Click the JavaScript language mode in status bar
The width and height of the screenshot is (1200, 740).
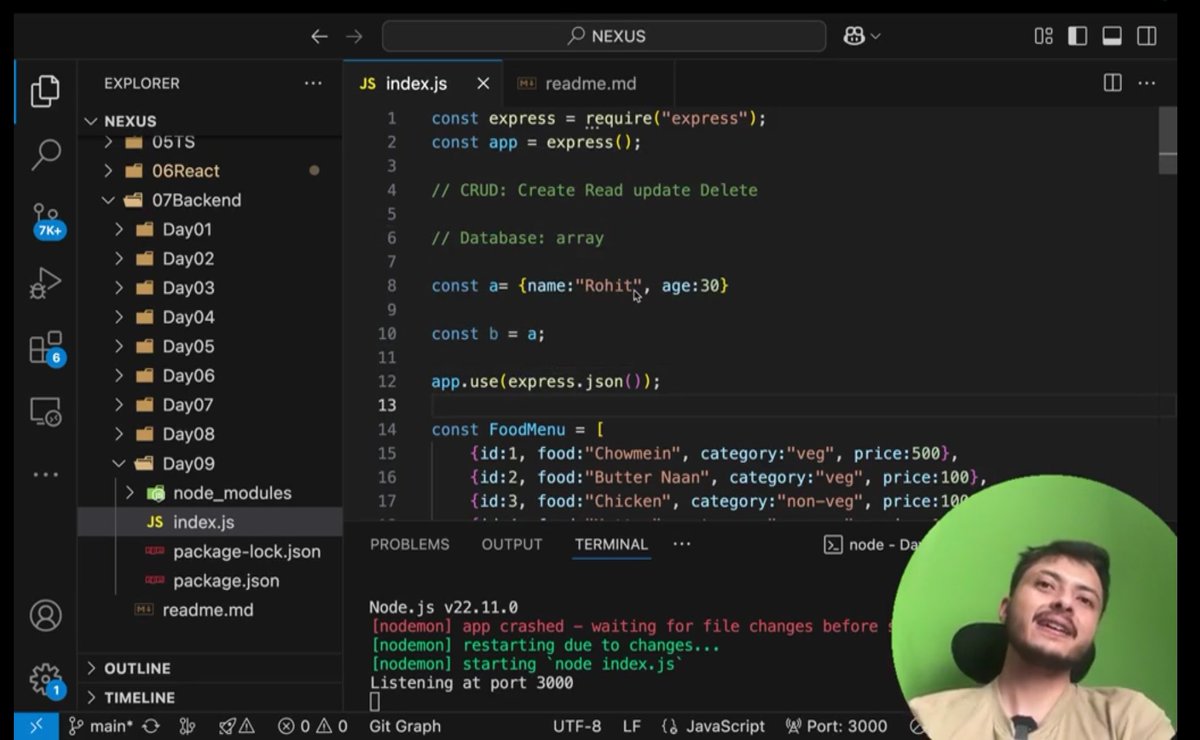pyautogui.click(x=727, y=726)
